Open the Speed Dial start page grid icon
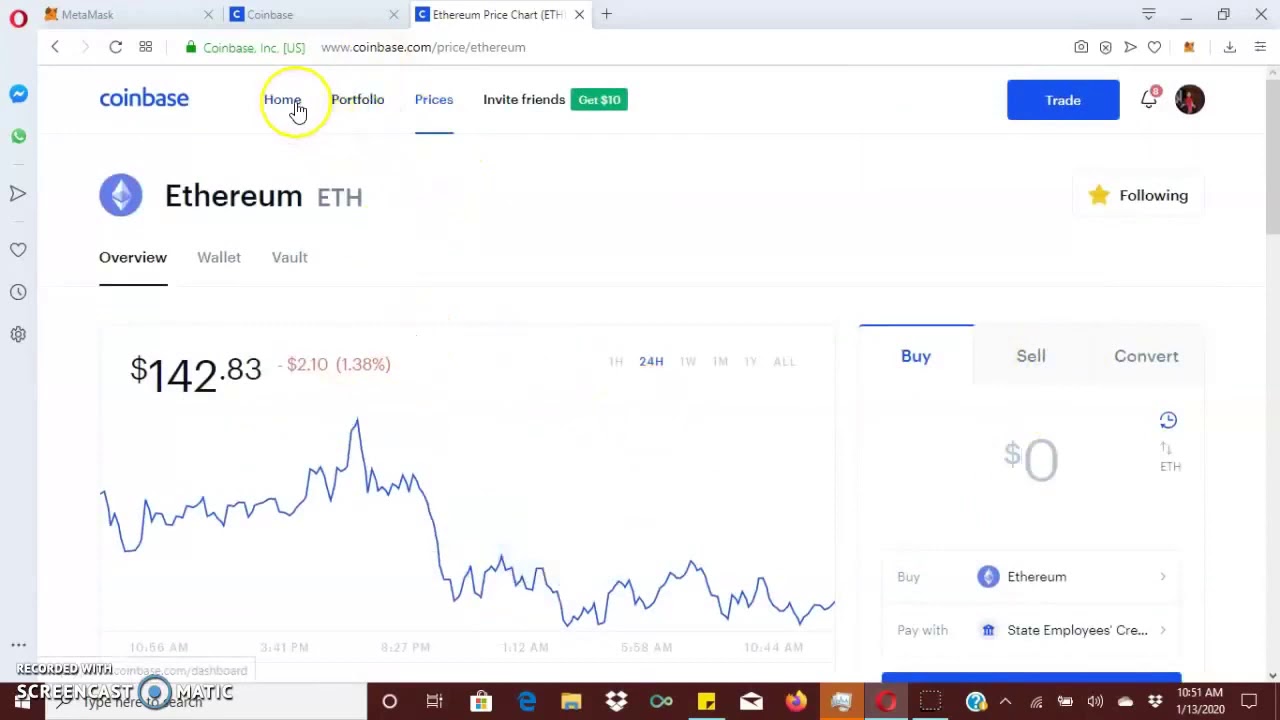1280x720 pixels. (145, 47)
